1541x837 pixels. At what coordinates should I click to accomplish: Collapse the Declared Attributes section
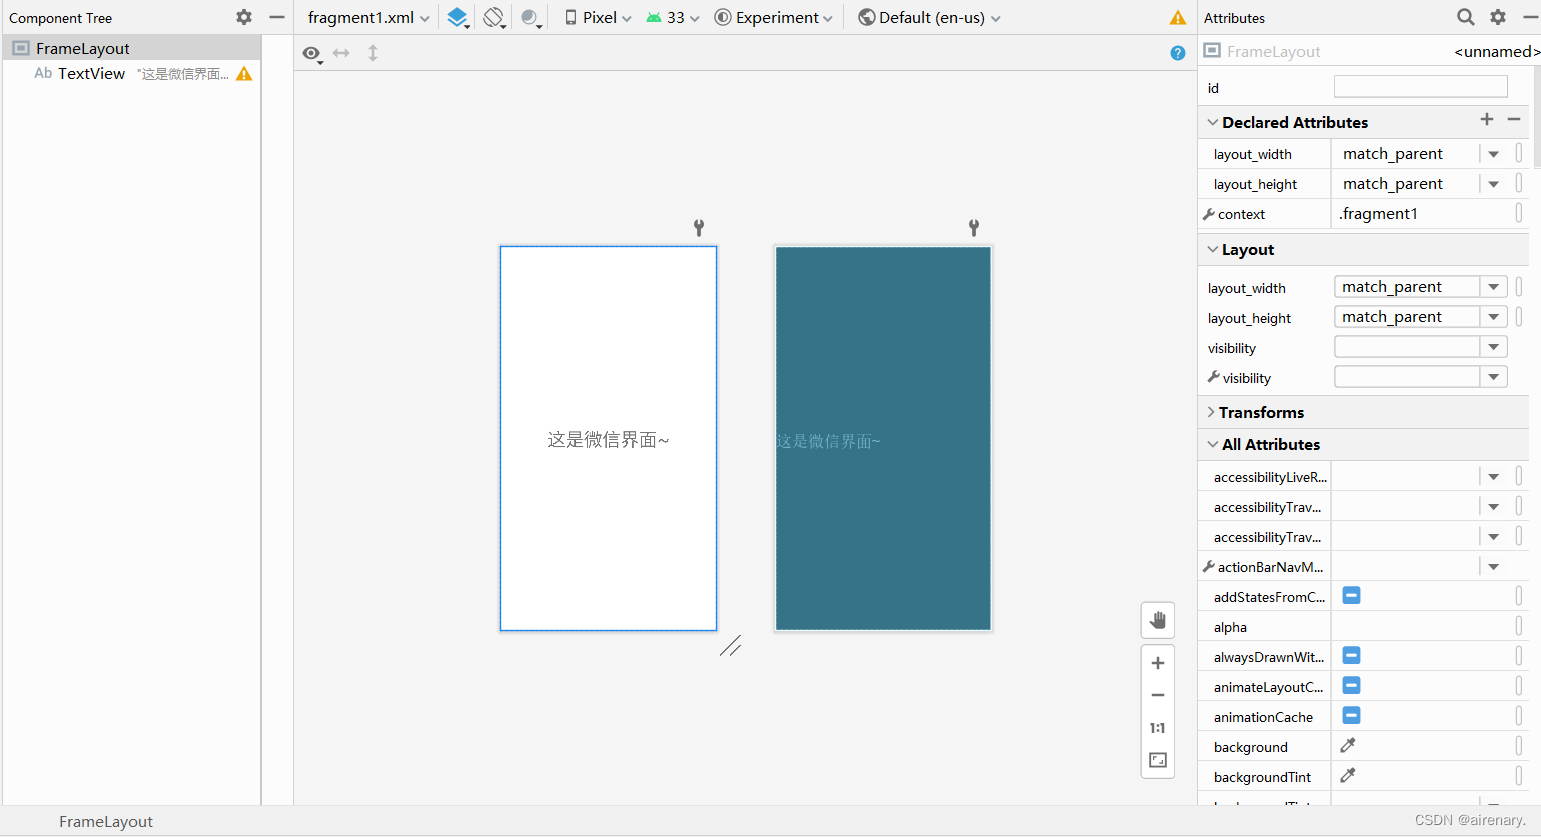click(x=1212, y=122)
